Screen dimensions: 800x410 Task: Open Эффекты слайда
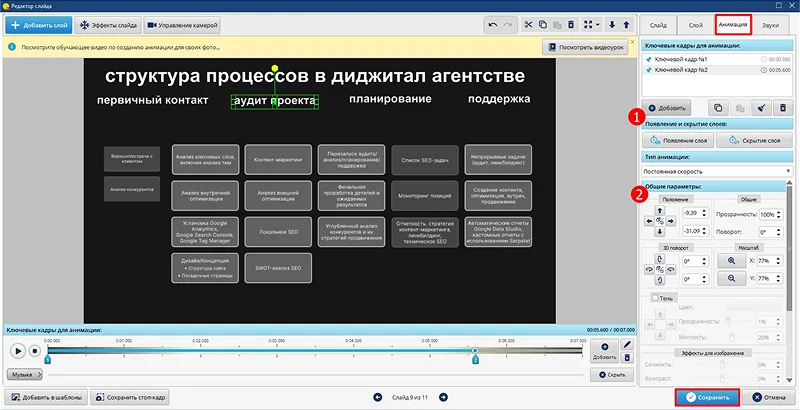[108, 25]
